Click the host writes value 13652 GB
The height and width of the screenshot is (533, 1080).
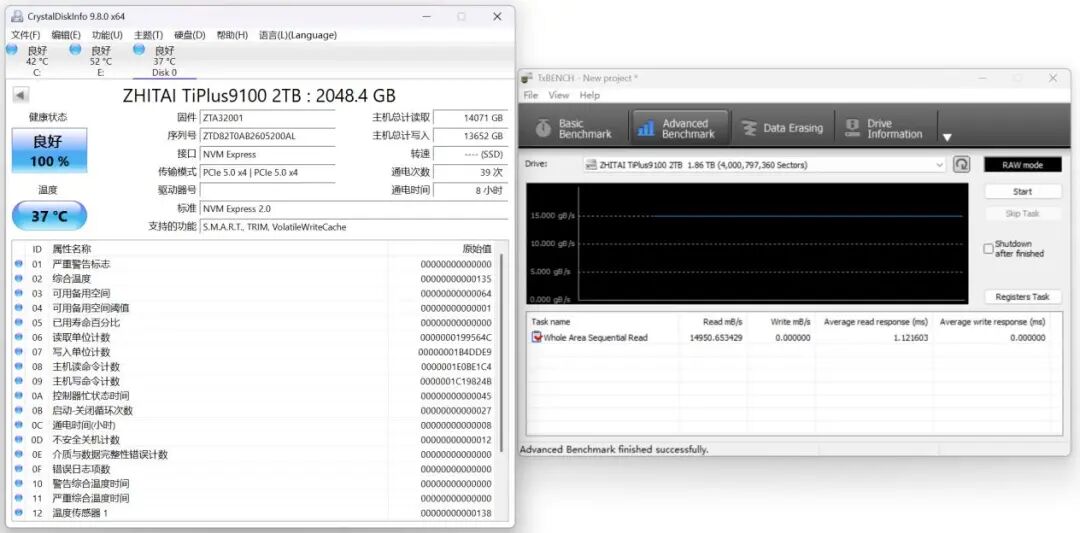pyautogui.click(x=470, y=136)
